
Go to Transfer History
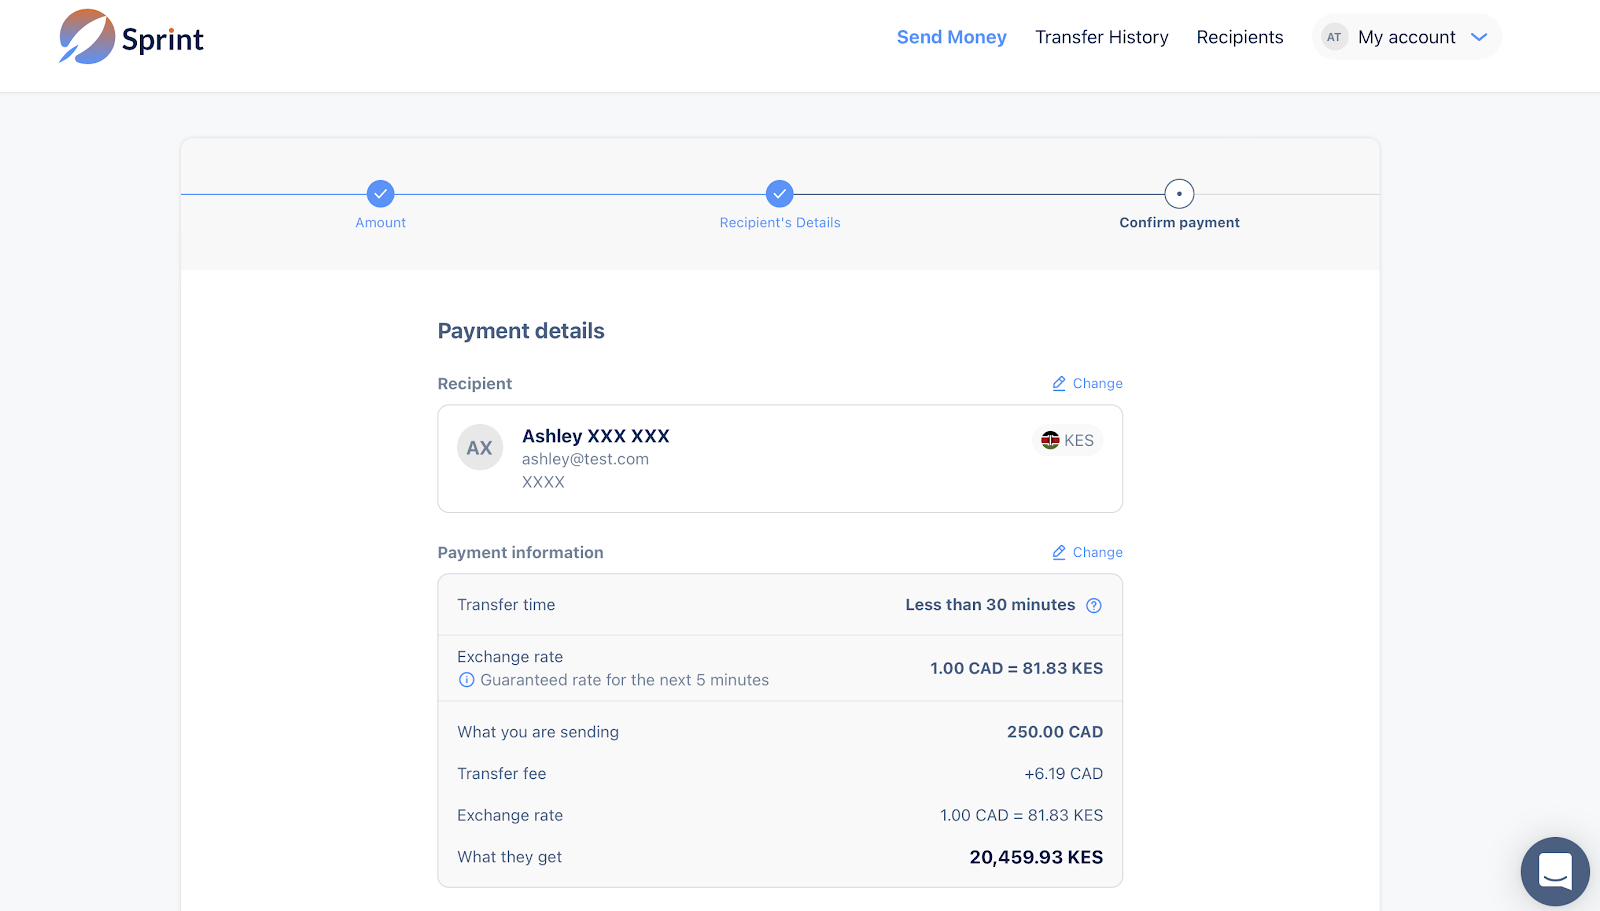click(x=1101, y=37)
